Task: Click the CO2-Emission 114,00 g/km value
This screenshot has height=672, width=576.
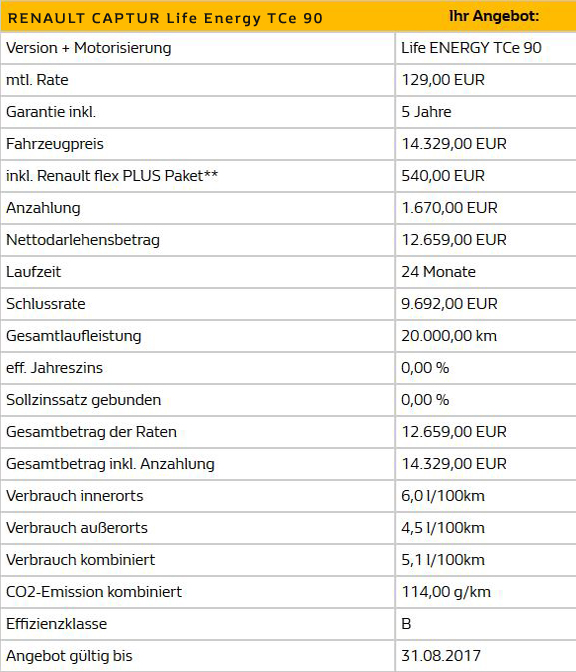Action: coord(446,592)
